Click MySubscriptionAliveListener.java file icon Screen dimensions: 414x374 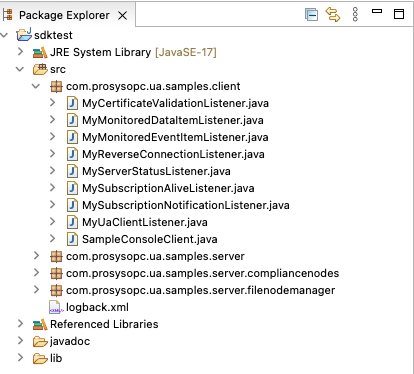(x=72, y=188)
